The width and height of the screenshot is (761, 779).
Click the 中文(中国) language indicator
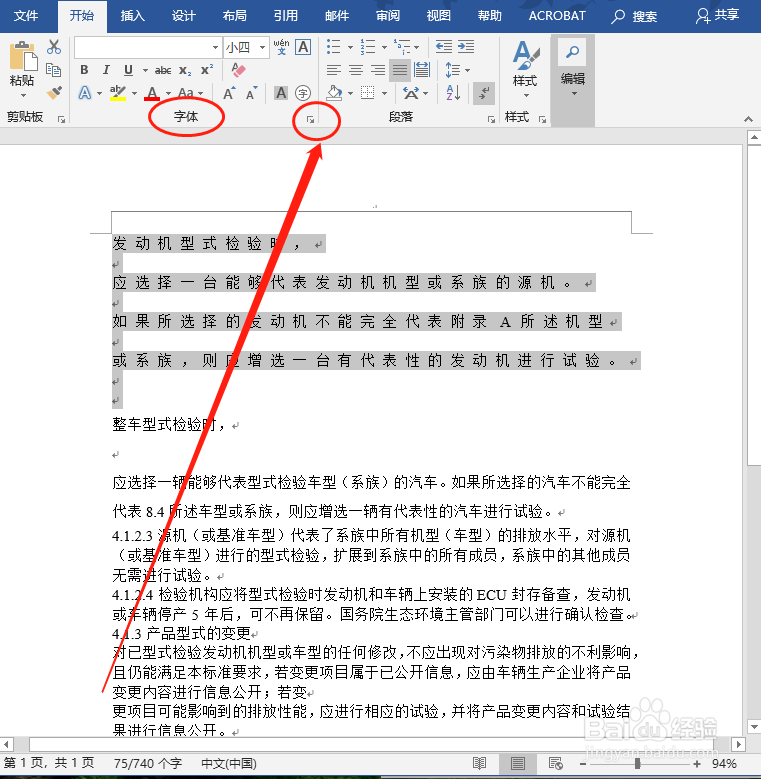[228, 764]
